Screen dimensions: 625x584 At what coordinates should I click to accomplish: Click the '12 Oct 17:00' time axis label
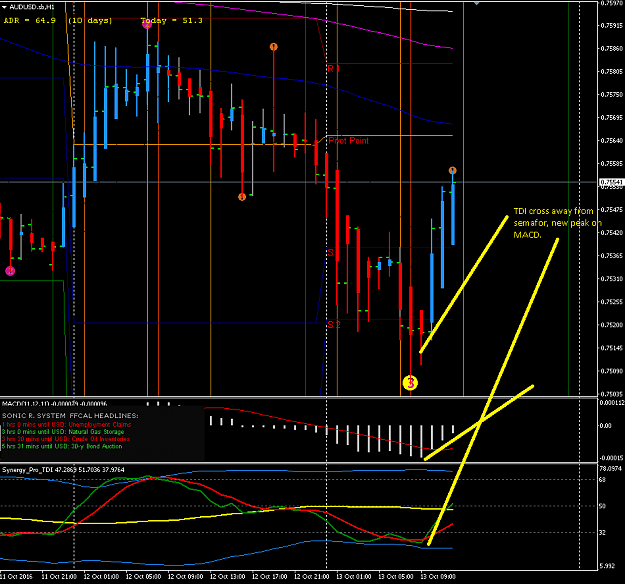tap(269, 576)
